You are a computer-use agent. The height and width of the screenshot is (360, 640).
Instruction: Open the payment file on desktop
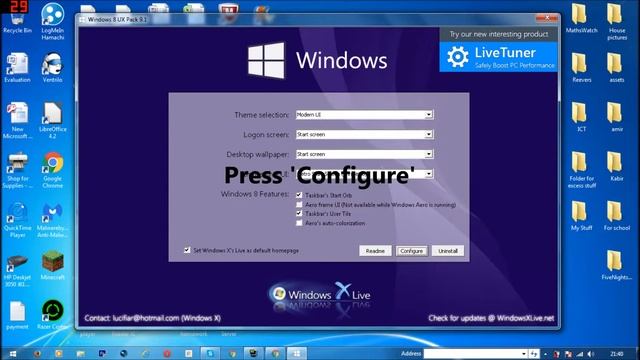pos(17,315)
